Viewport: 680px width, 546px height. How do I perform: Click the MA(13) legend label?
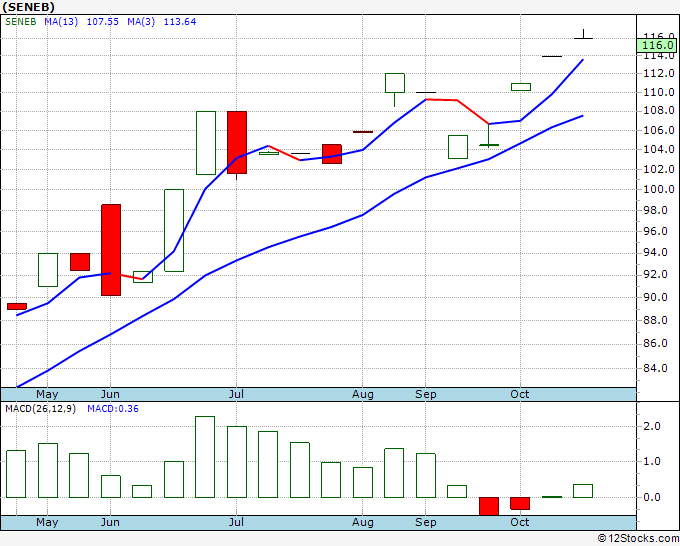click(x=61, y=22)
